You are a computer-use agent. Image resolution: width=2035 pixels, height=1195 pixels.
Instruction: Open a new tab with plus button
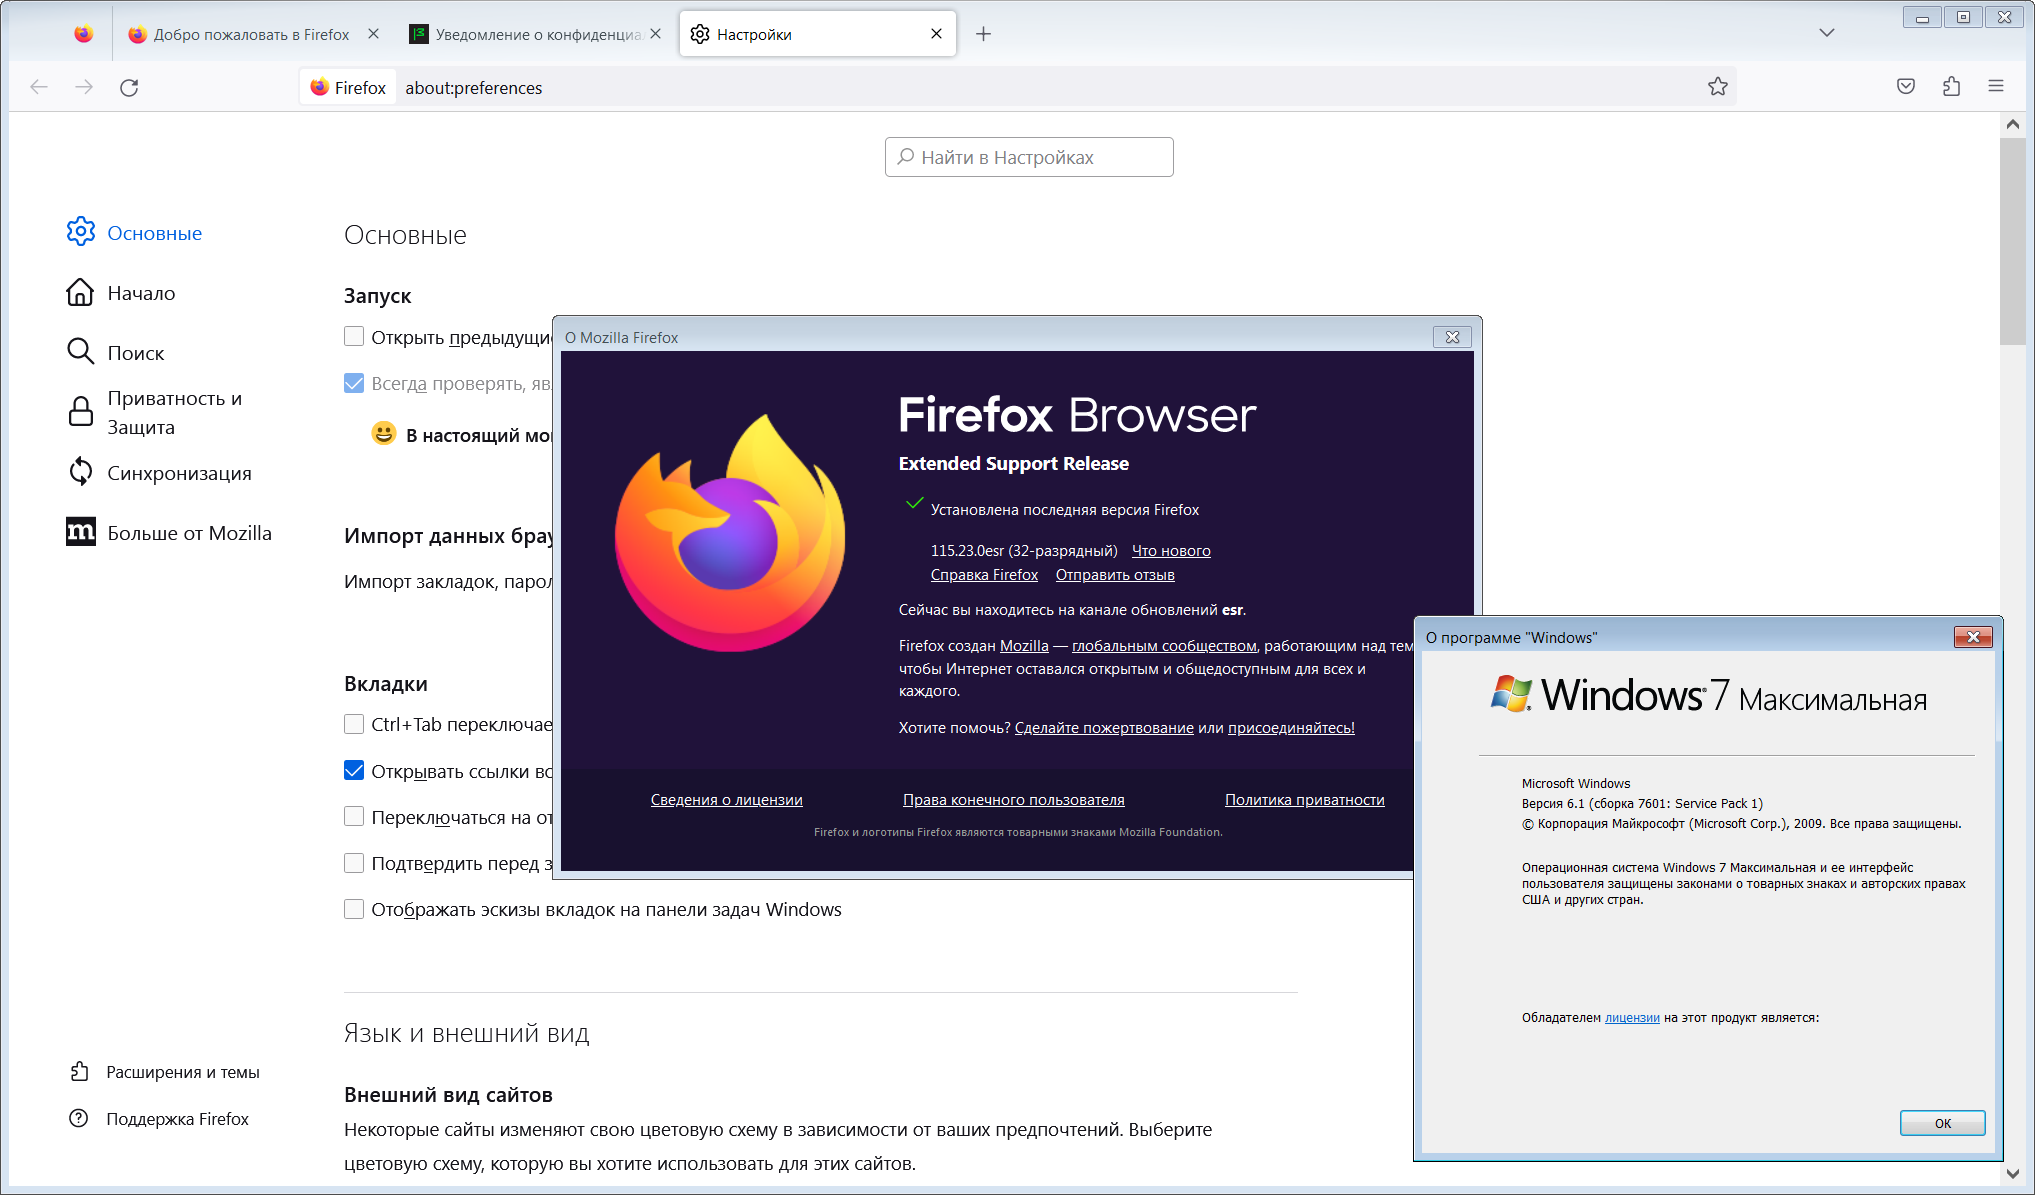(x=983, y=34)
